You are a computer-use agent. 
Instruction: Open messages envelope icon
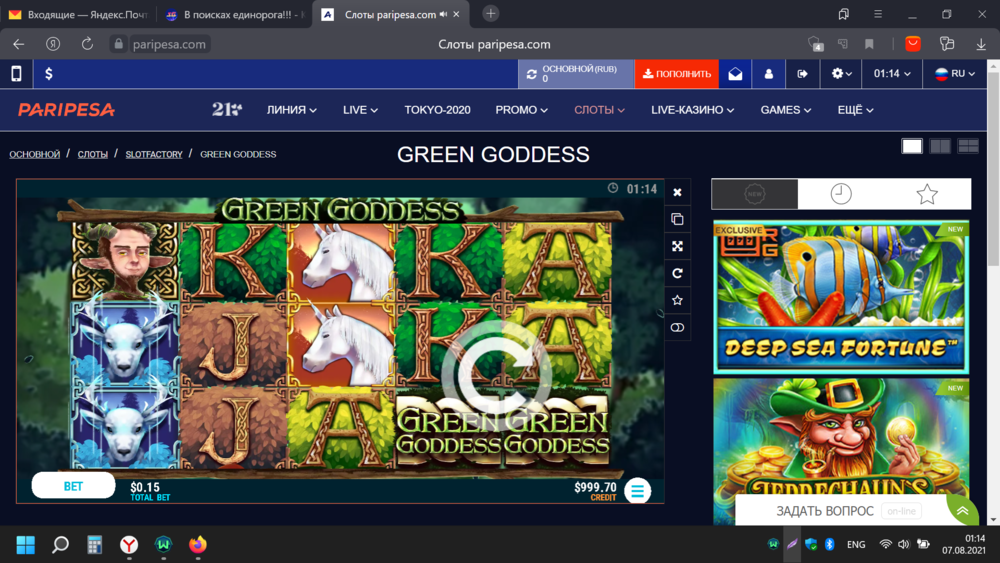[735, 74]
